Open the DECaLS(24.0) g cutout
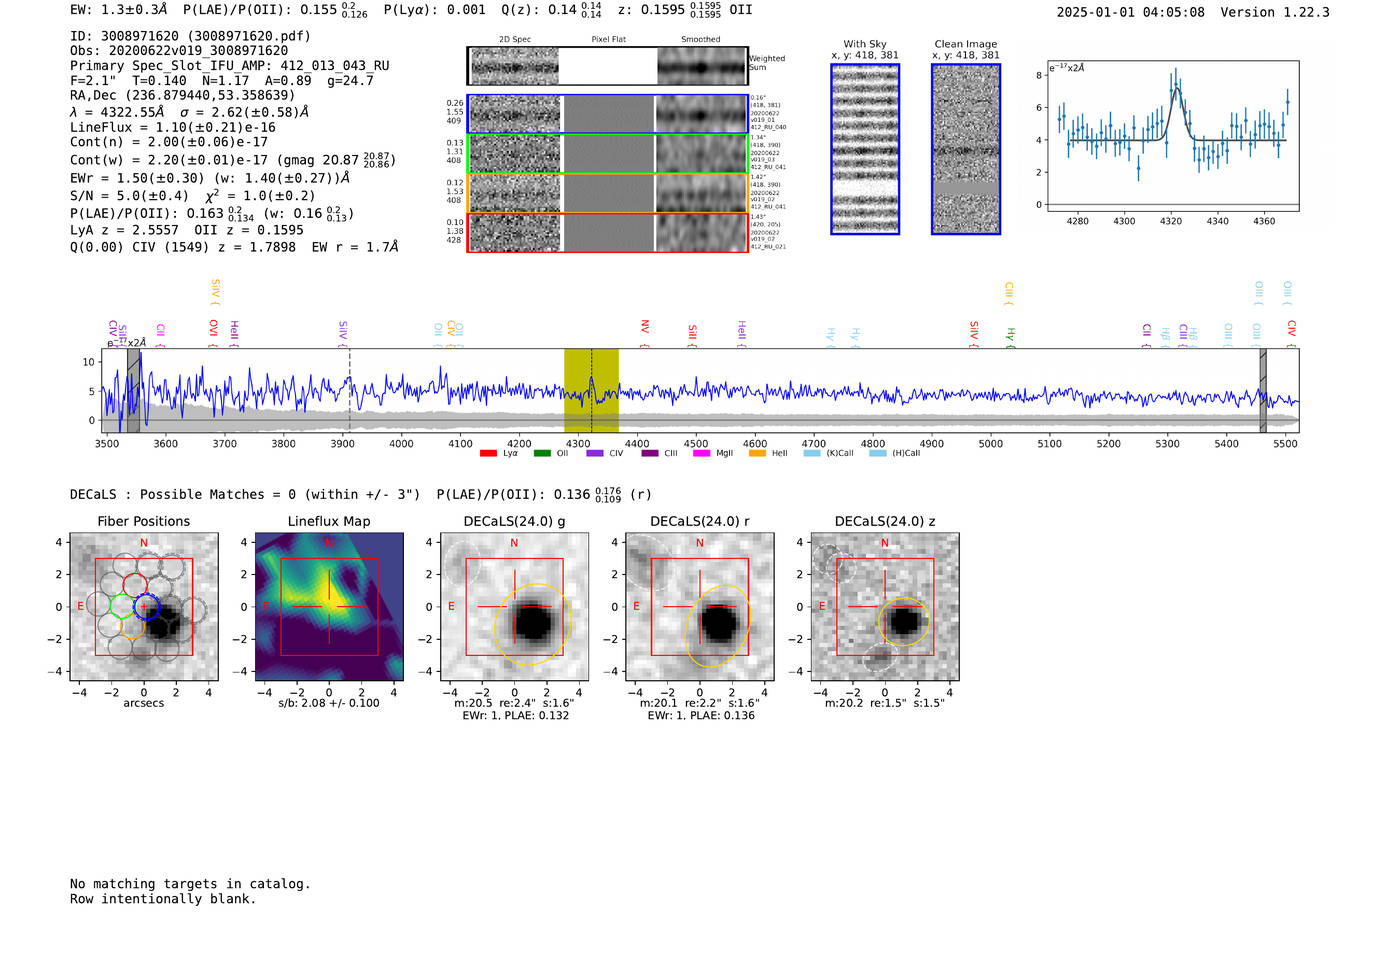The height and width of the screenshot is (953, 1400). click(514, 607)
